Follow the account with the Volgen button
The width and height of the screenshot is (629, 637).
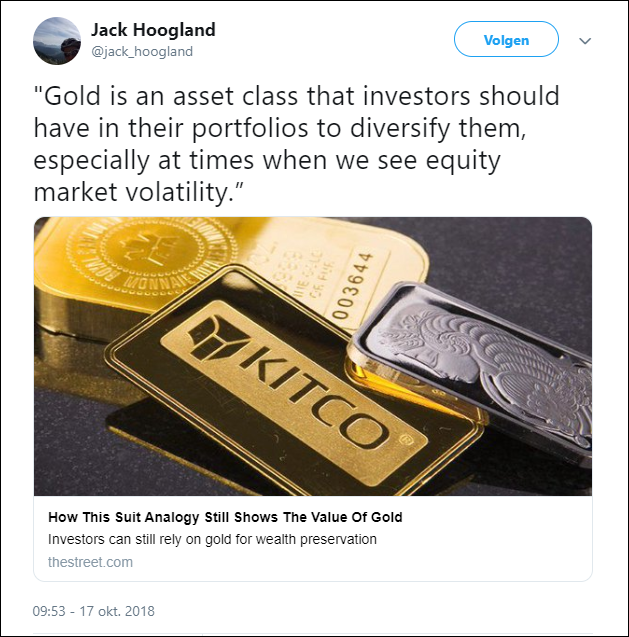(x=506, y=39)
